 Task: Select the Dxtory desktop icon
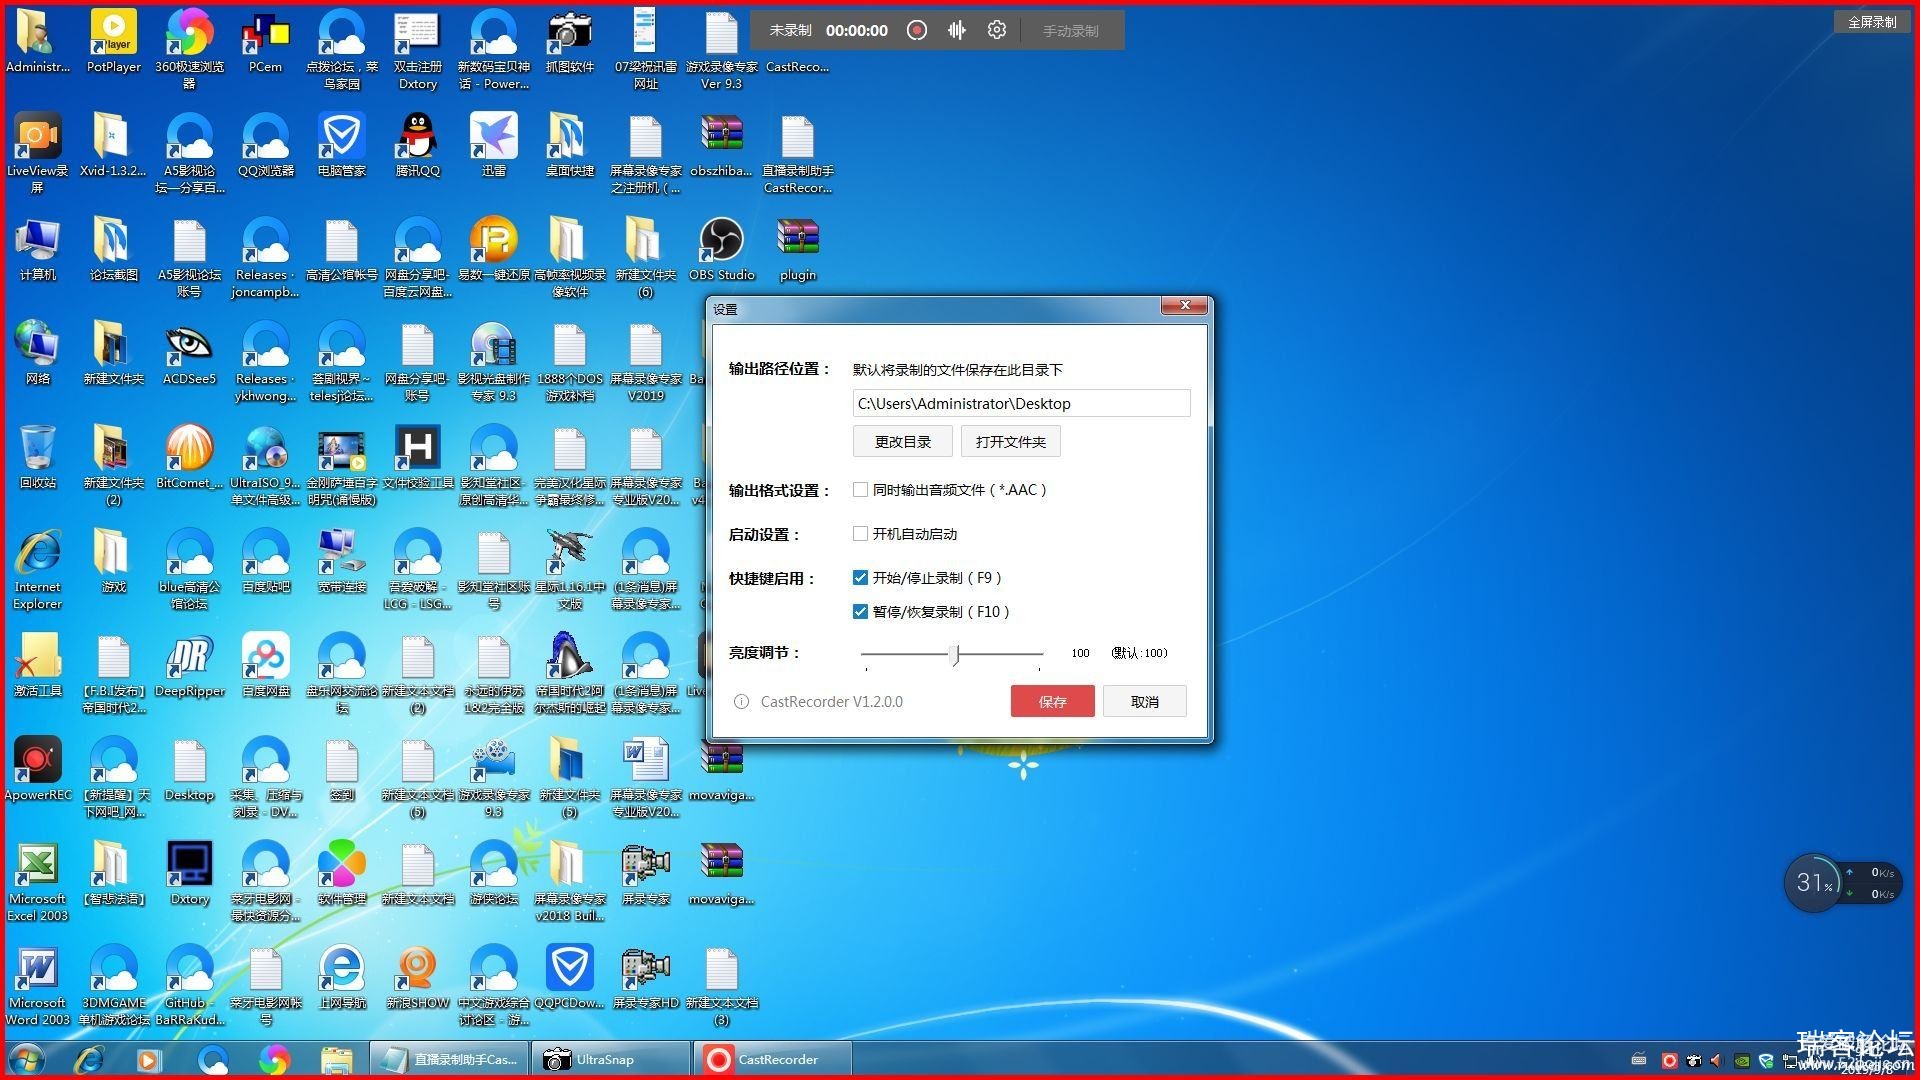tap(190, 874)
